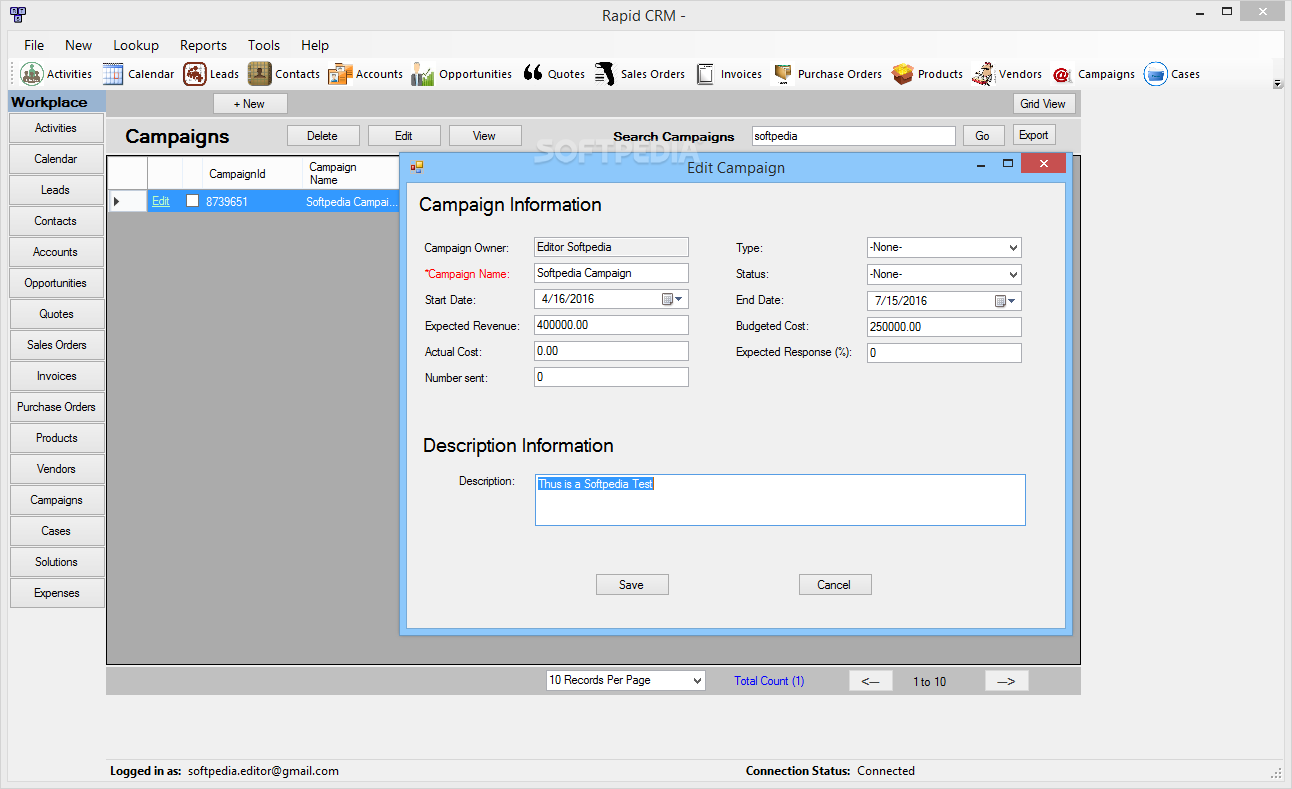1292x789 pixels.
Task: Open Expenses in the Workplace sidebar
Action: point(57,593)
